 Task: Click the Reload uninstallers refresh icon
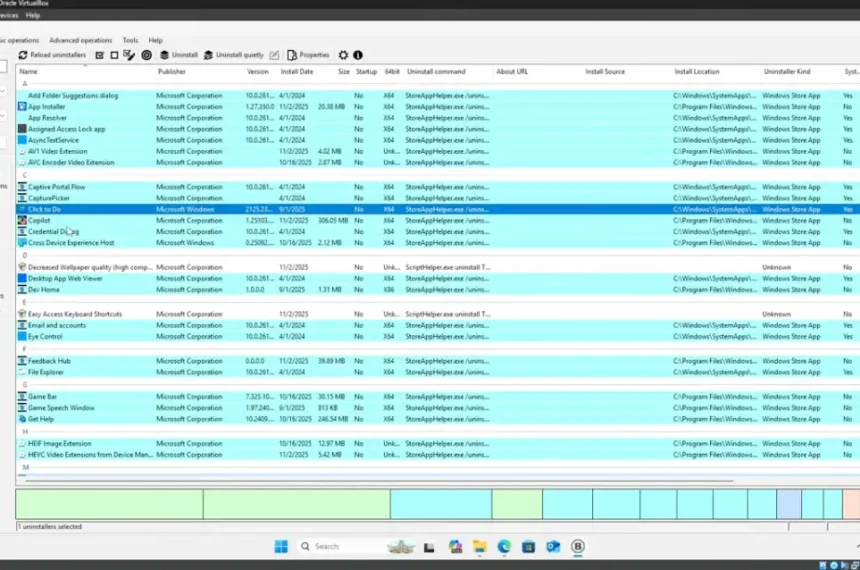(x=22, y=55)
